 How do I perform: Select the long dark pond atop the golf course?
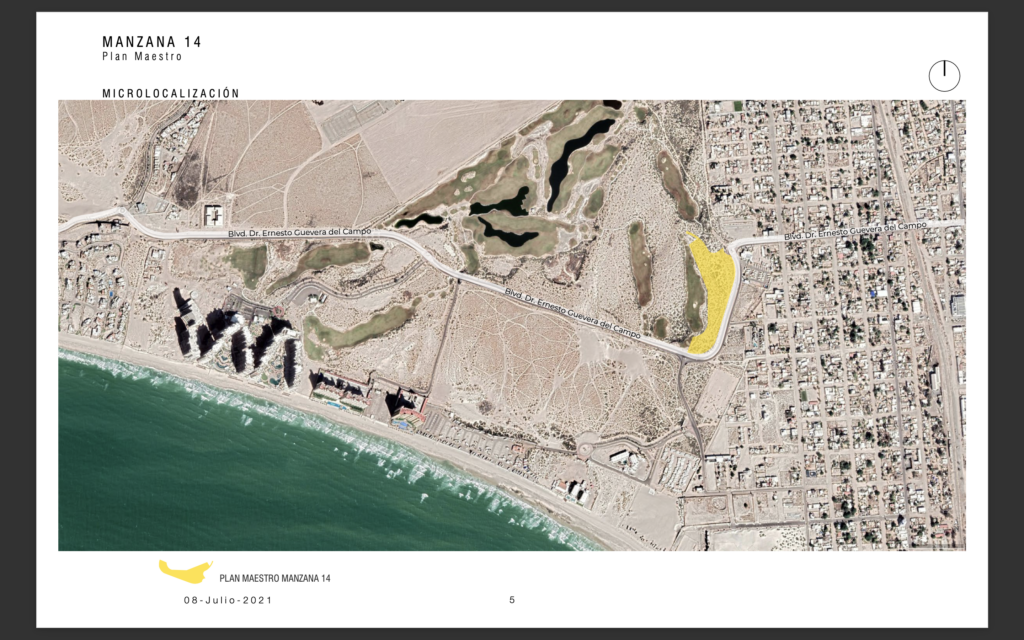click(x=578, y=155)
